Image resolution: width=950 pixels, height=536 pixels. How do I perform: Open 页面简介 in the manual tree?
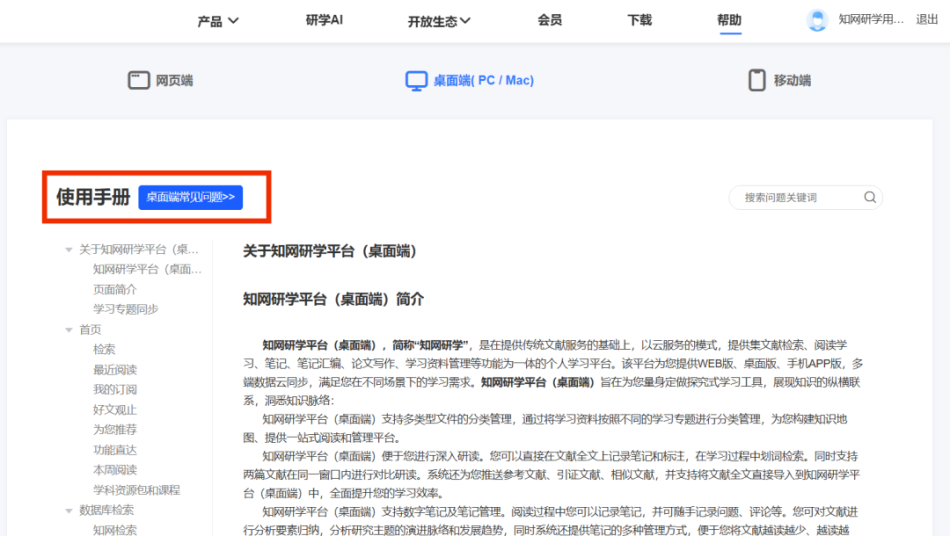coord(115,289)
